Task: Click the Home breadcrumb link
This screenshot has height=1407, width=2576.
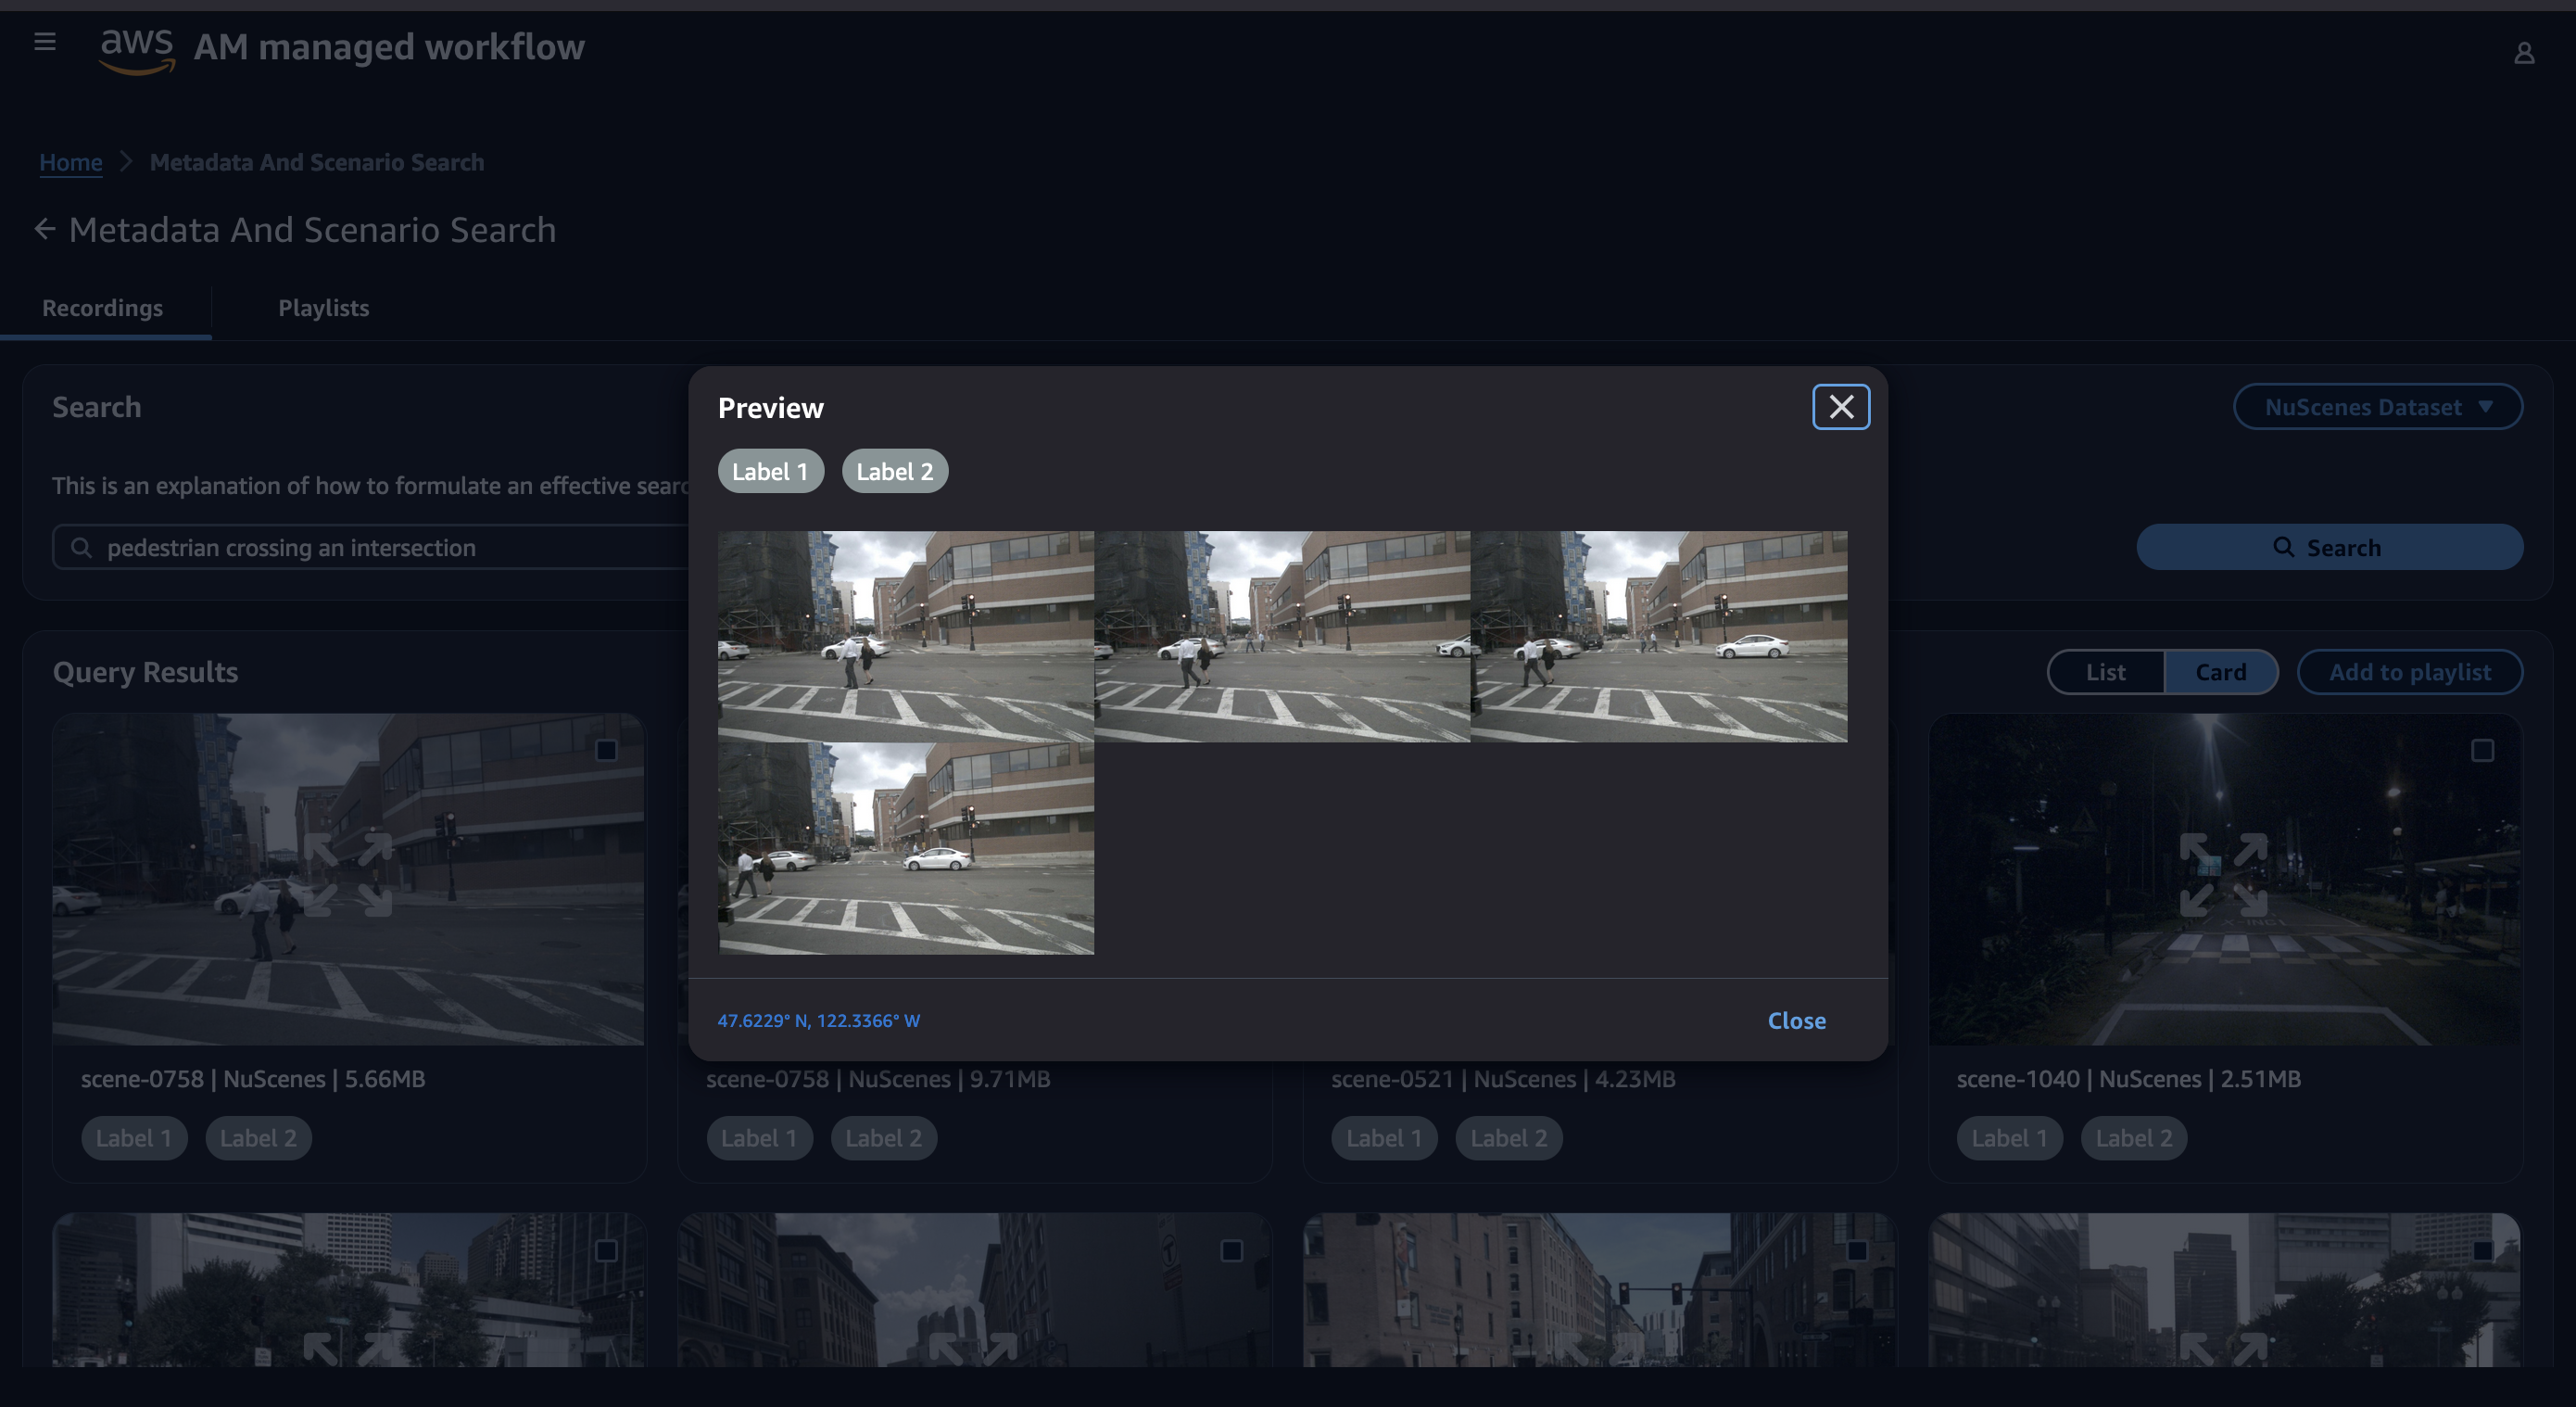Action: pos(70,162)
